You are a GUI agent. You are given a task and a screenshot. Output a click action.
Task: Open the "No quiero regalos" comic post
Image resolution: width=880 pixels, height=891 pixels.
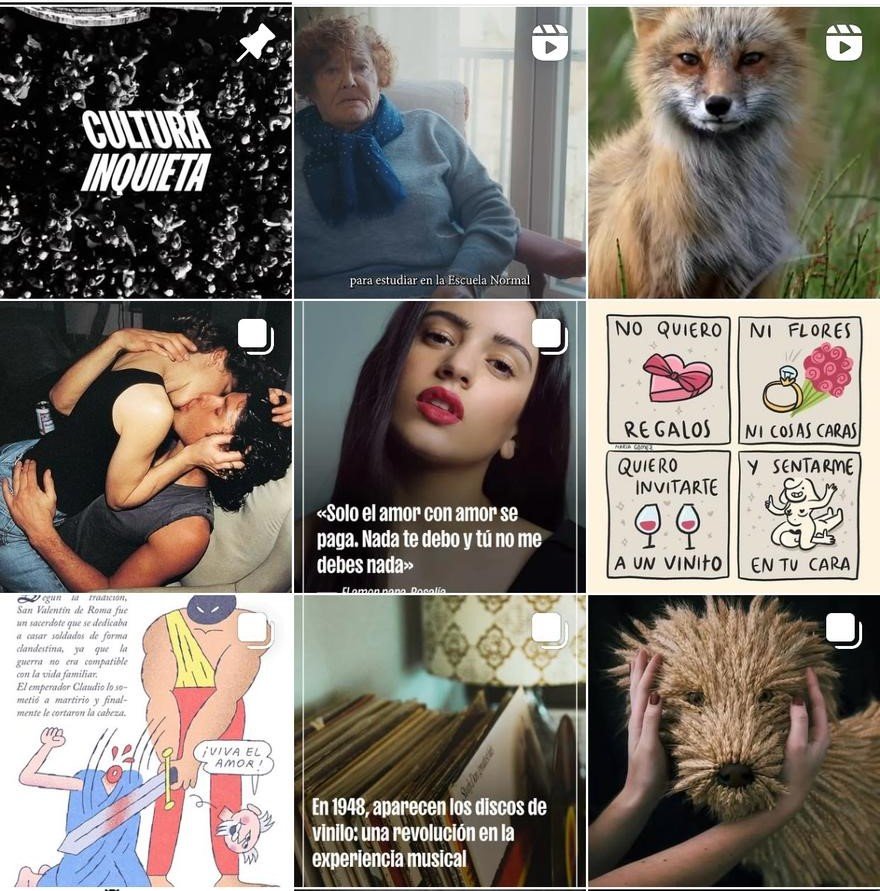pyautogui.click(x=734, y=447)
